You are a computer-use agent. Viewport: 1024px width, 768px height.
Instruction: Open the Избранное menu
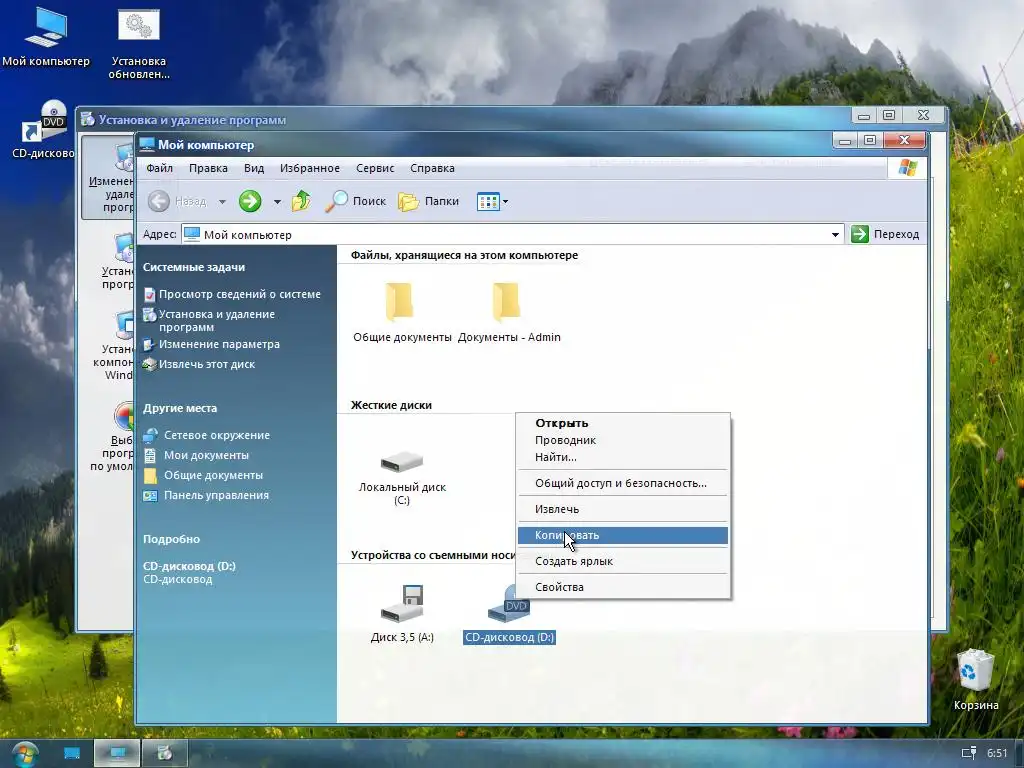310,168
